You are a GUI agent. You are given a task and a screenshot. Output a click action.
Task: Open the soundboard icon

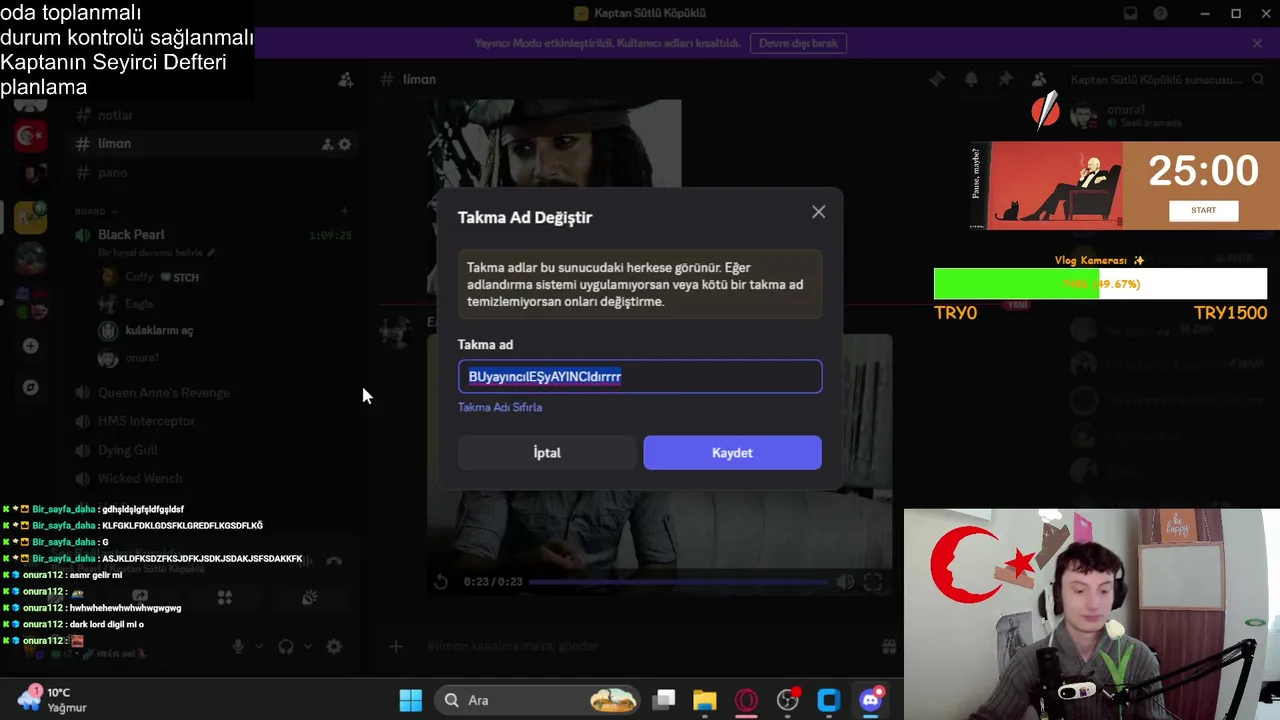tap(310, 597)
